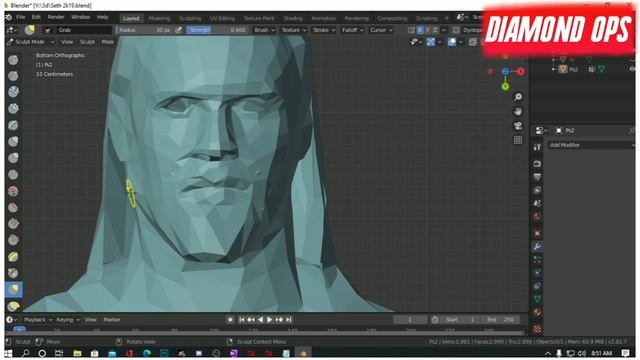Viewport: 640px width, 360px height.
Task: Select the Smooth brush tool
Action: coord(13,191)
